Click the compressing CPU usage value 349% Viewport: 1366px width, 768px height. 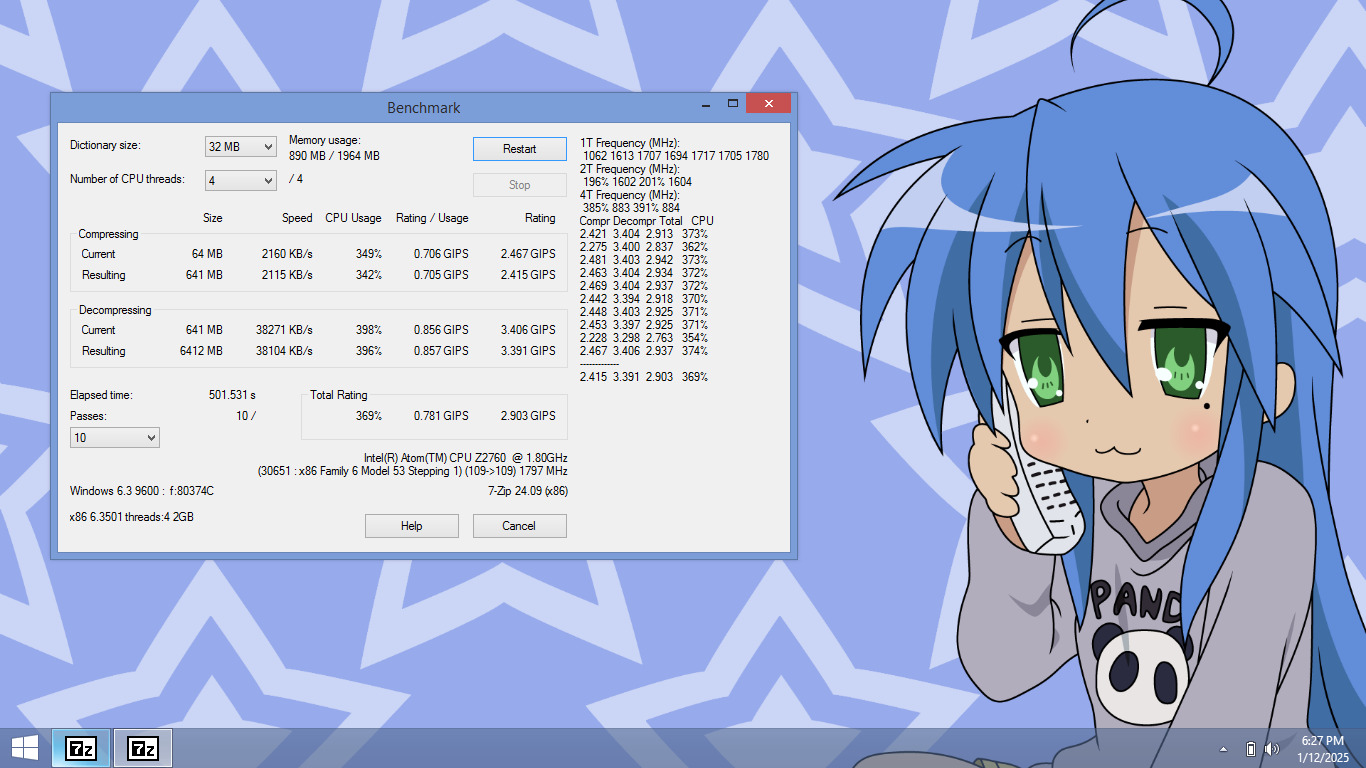(368, 254)
